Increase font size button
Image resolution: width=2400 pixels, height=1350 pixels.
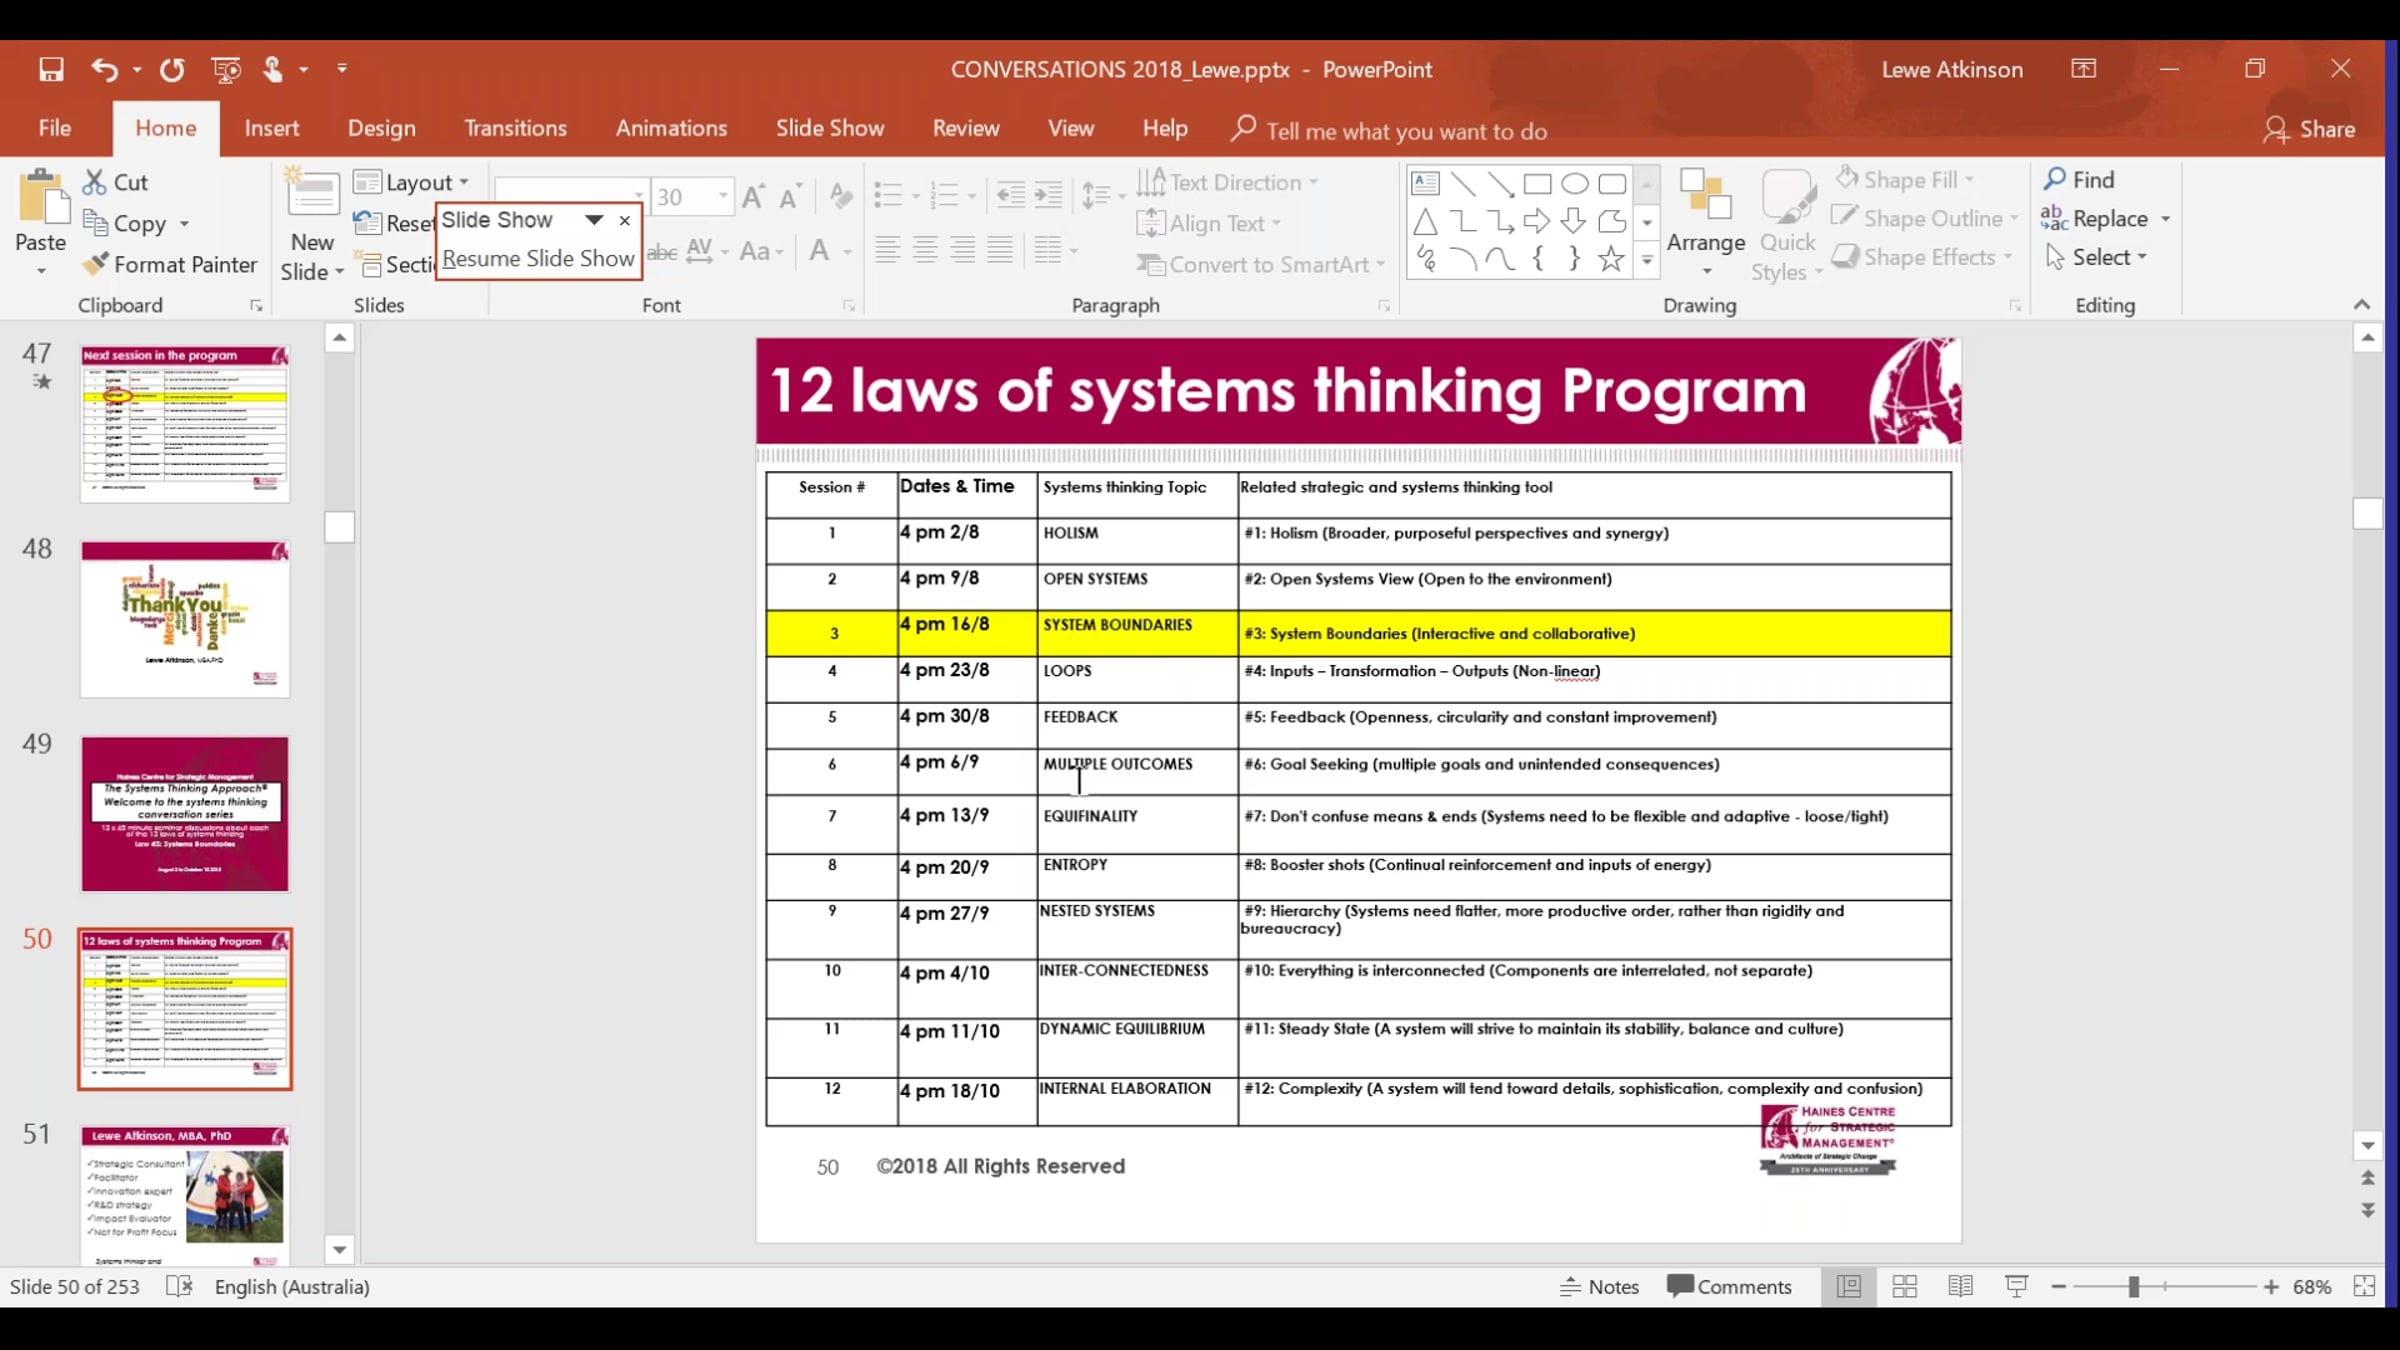pos(753,196)
